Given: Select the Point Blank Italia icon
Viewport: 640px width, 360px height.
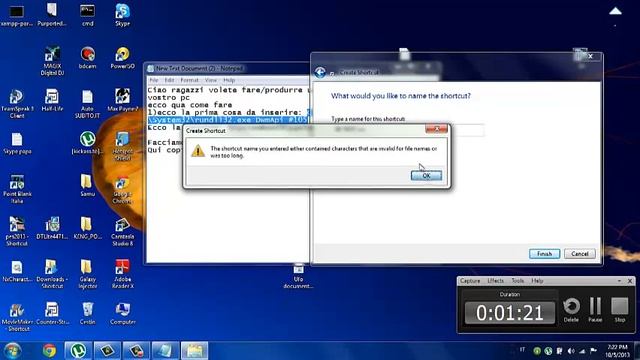Looking at the screenshot, I should point(17,189).
